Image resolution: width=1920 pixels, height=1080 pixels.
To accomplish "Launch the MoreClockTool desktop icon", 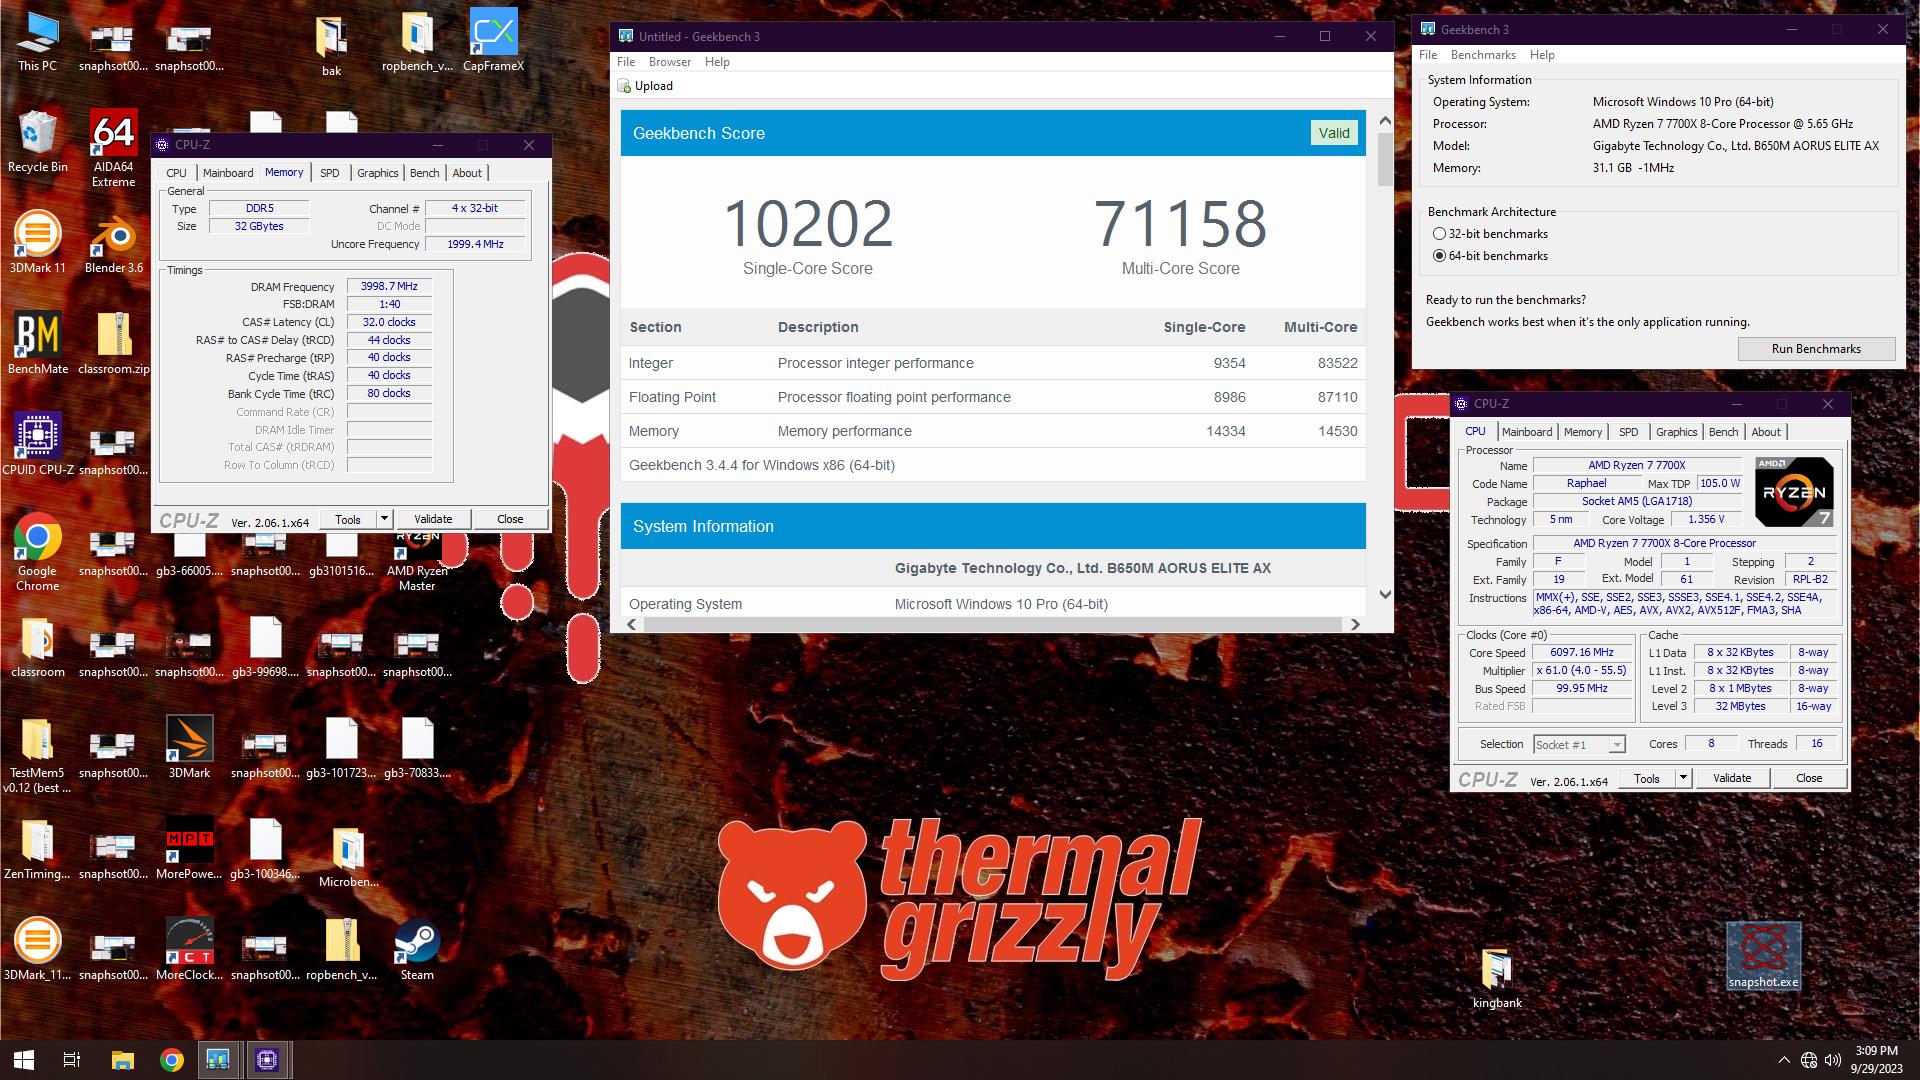I will pyautogui.click(x=189, y=950).
